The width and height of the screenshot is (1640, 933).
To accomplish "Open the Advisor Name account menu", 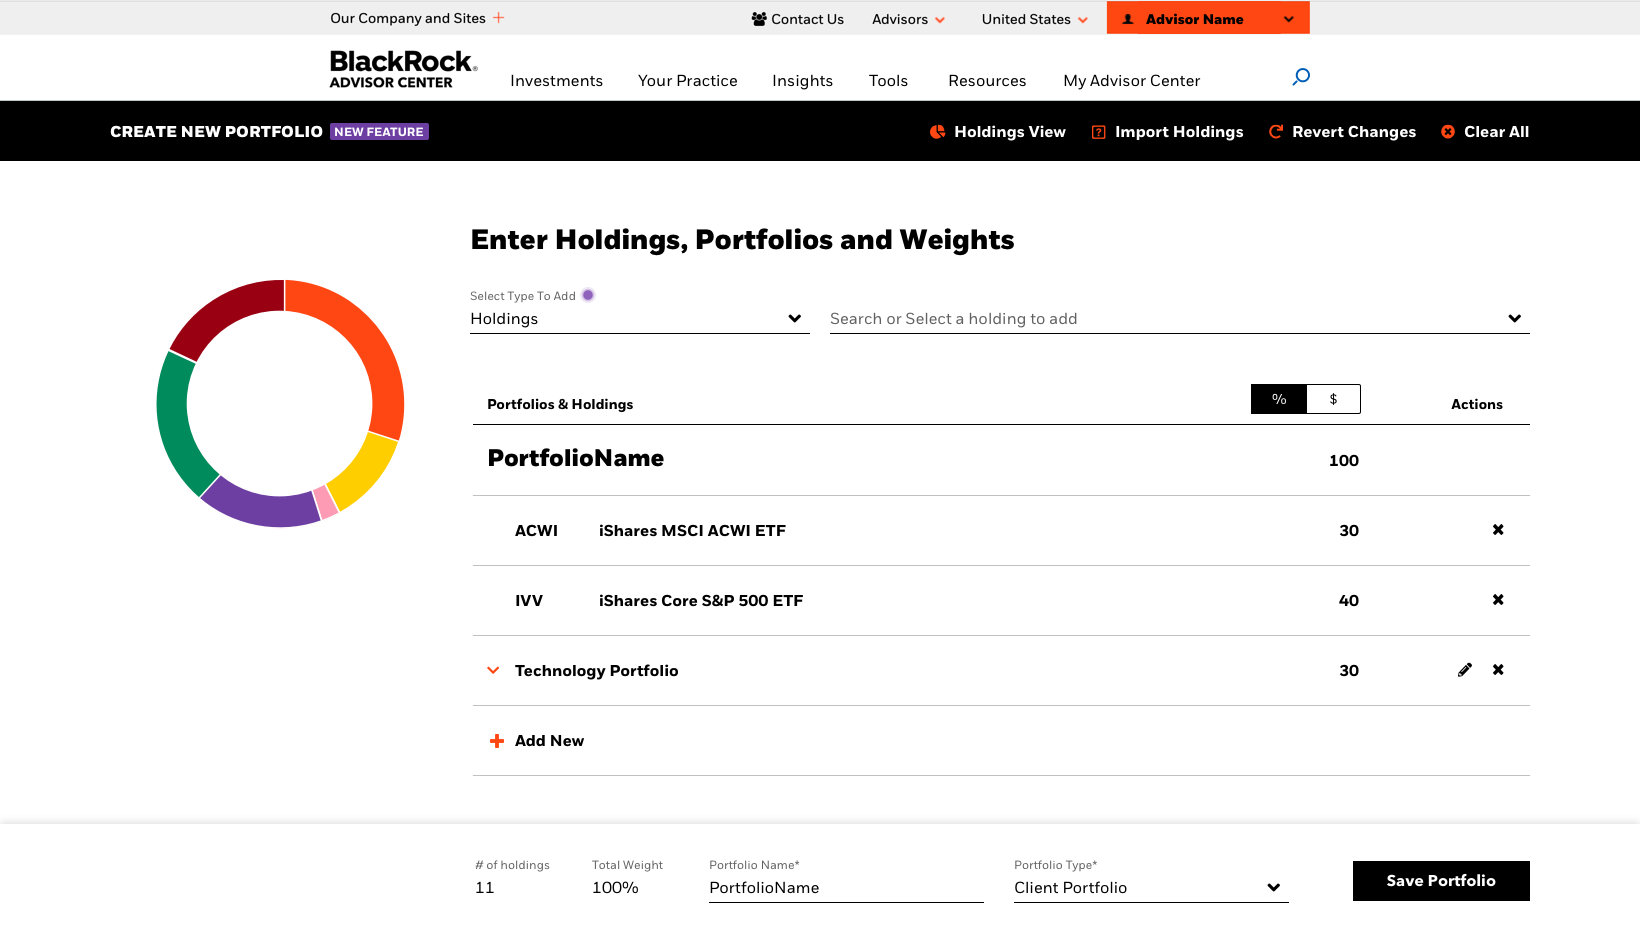I will [x=1208, y=18].
